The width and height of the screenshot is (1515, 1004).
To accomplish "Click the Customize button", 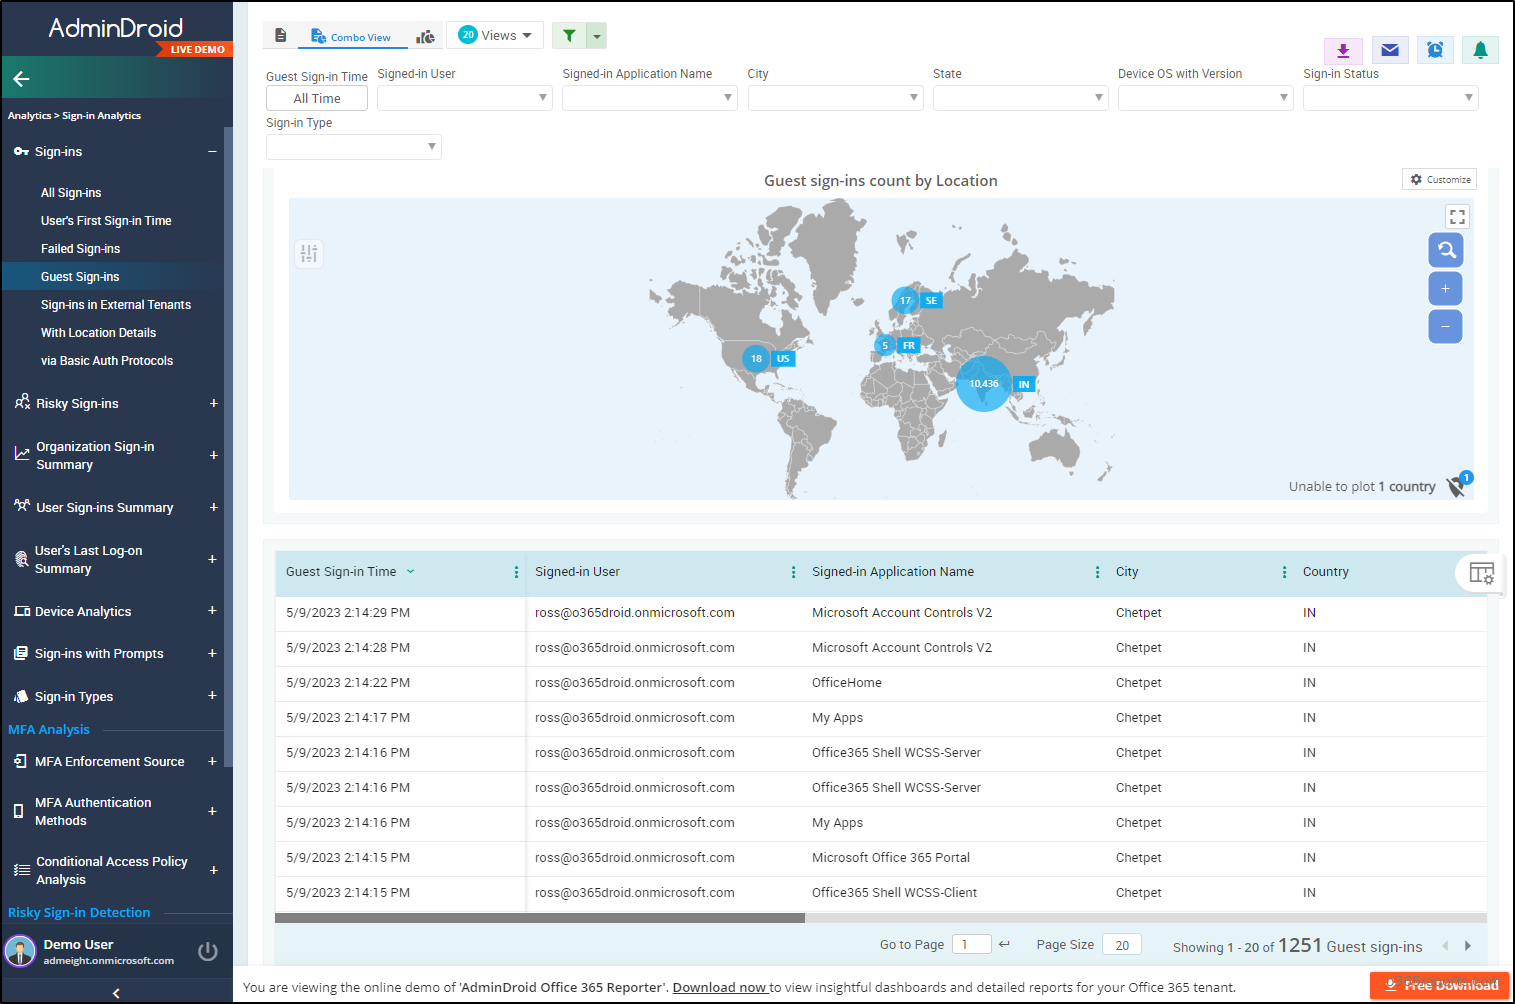I will [x=1440, y=179].
